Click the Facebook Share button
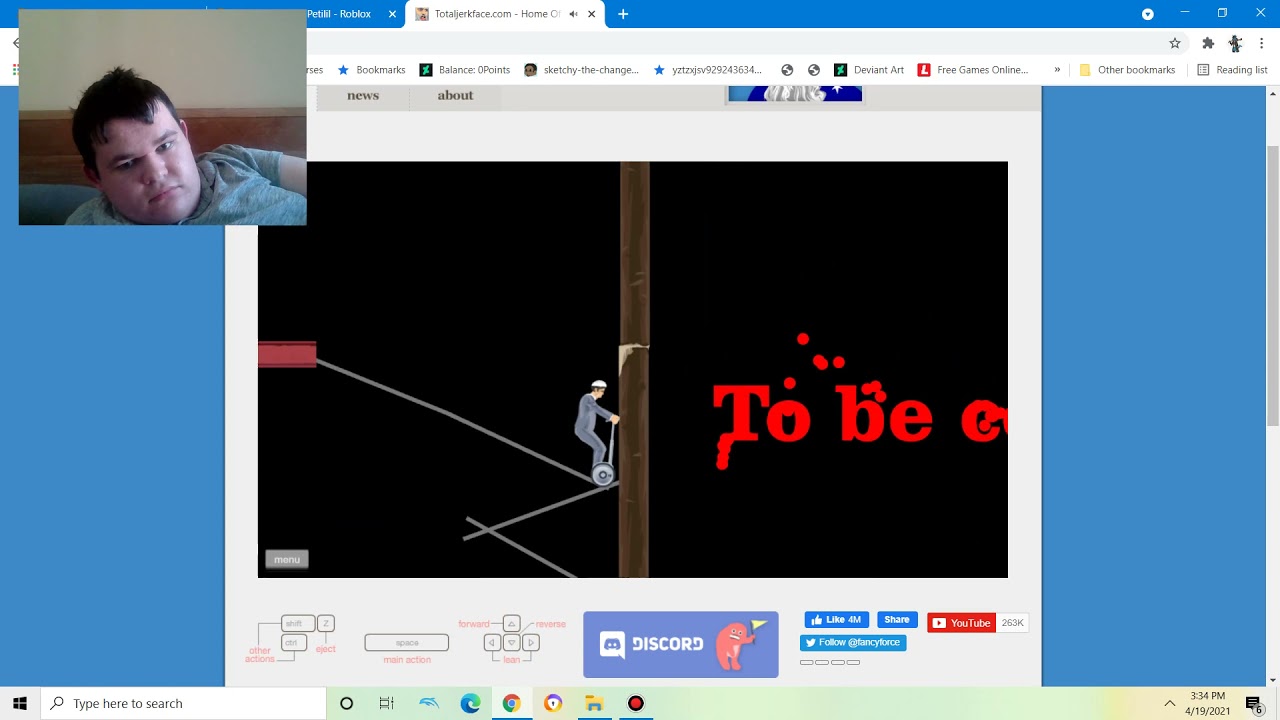1280x720 pixels. [x=897, y=620]
